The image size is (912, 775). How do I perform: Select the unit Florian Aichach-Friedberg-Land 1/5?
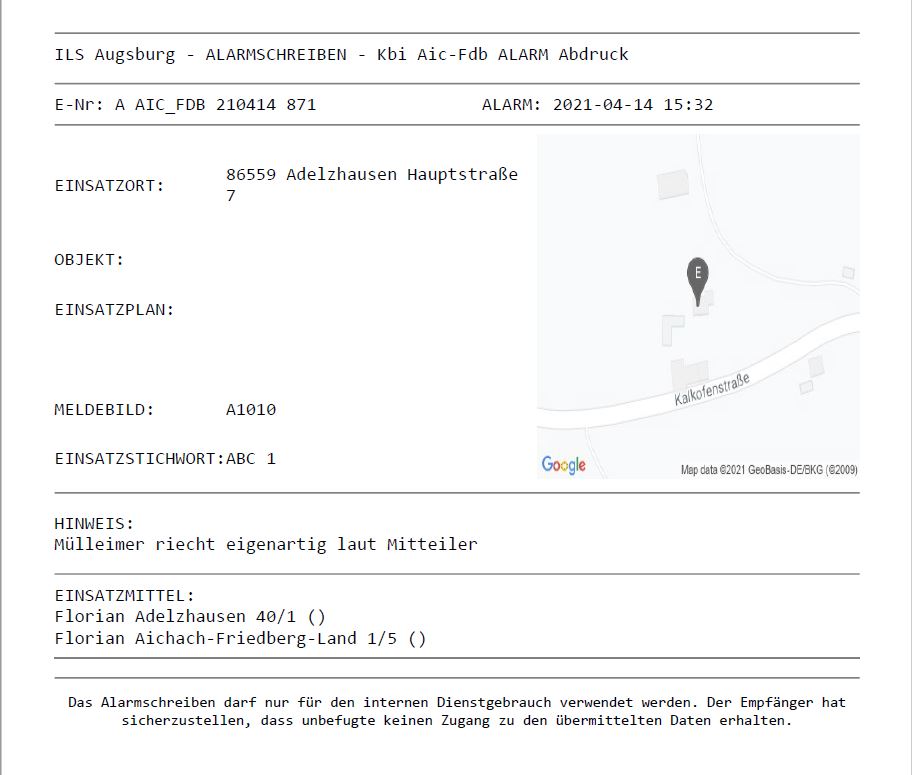pyautogui.click(x=240, y=638)
